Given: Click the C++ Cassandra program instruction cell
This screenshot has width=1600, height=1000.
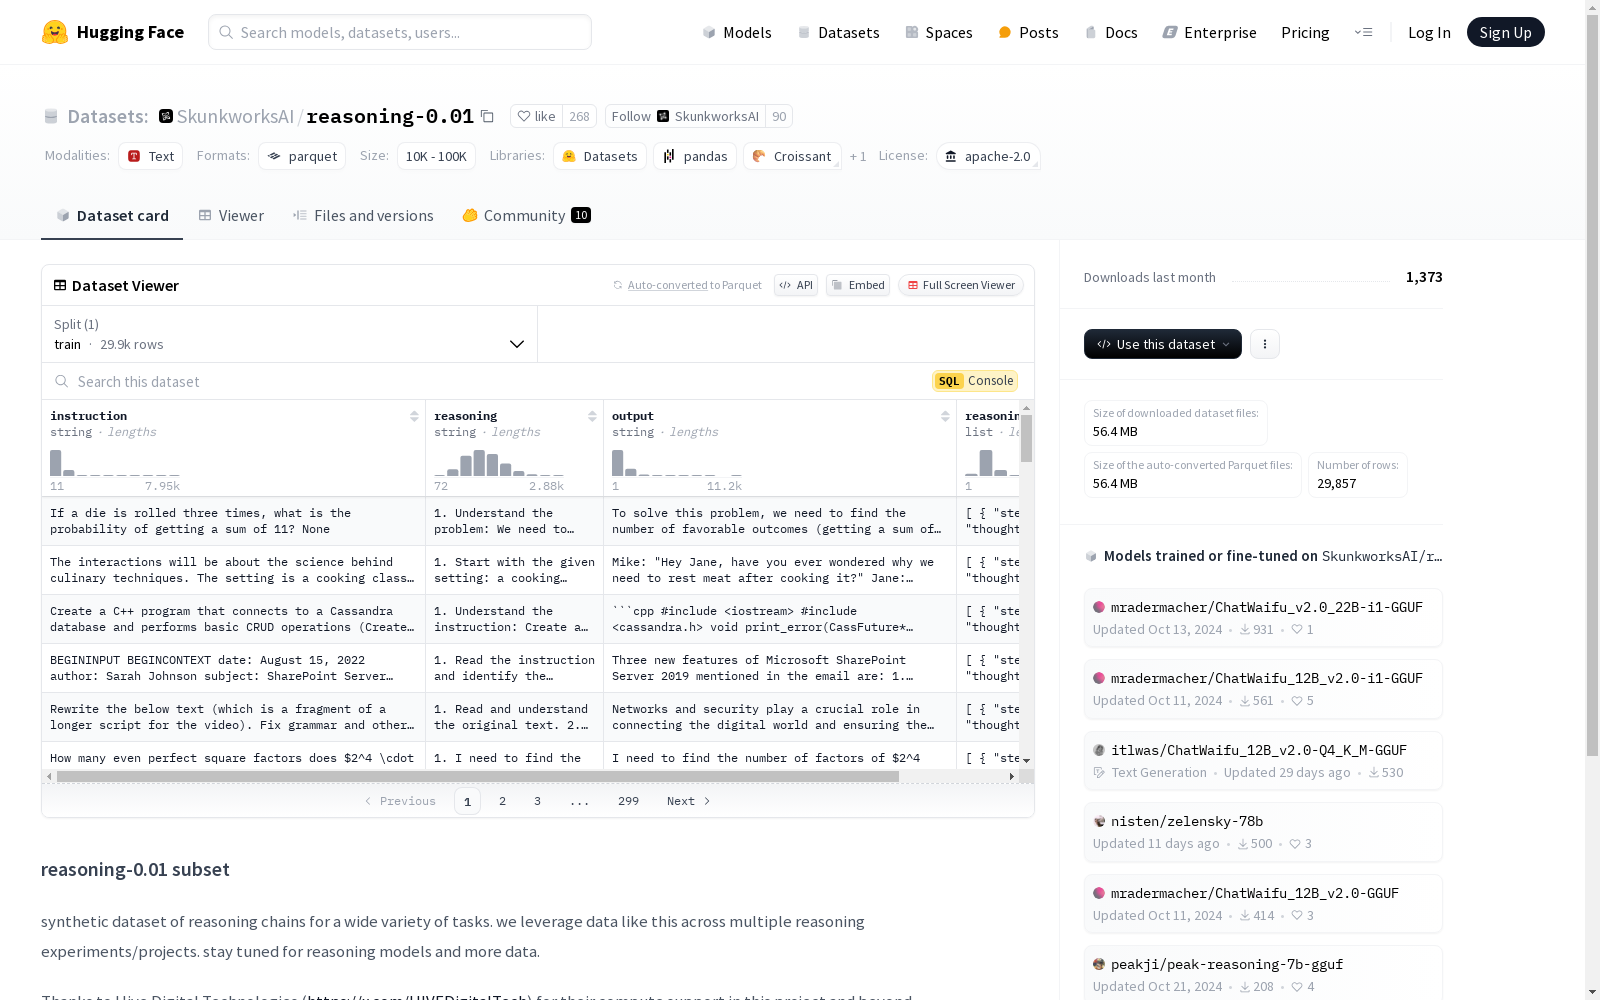Looking at the screenshot, I should point(234,619).
